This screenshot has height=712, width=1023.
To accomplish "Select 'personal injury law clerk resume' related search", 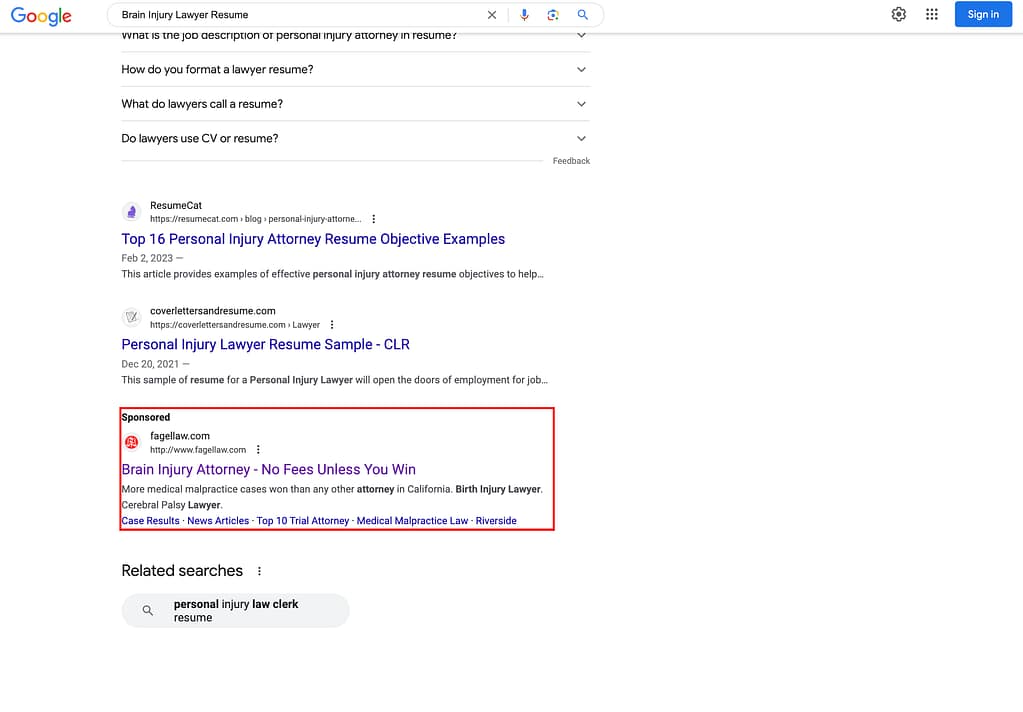I will [x=236, y=611].
